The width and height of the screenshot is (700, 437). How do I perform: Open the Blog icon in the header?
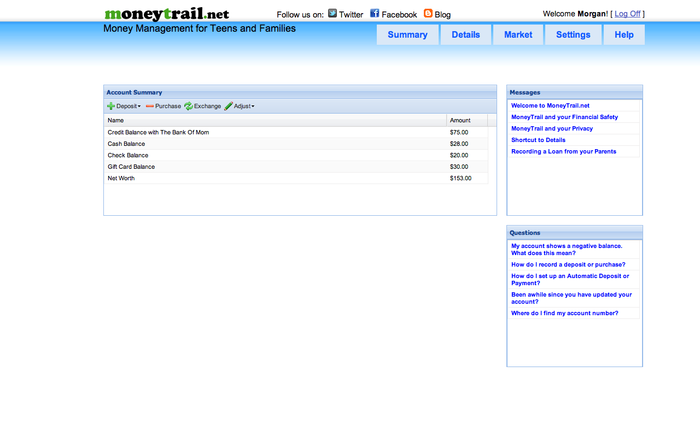click(x=429, y=14)
